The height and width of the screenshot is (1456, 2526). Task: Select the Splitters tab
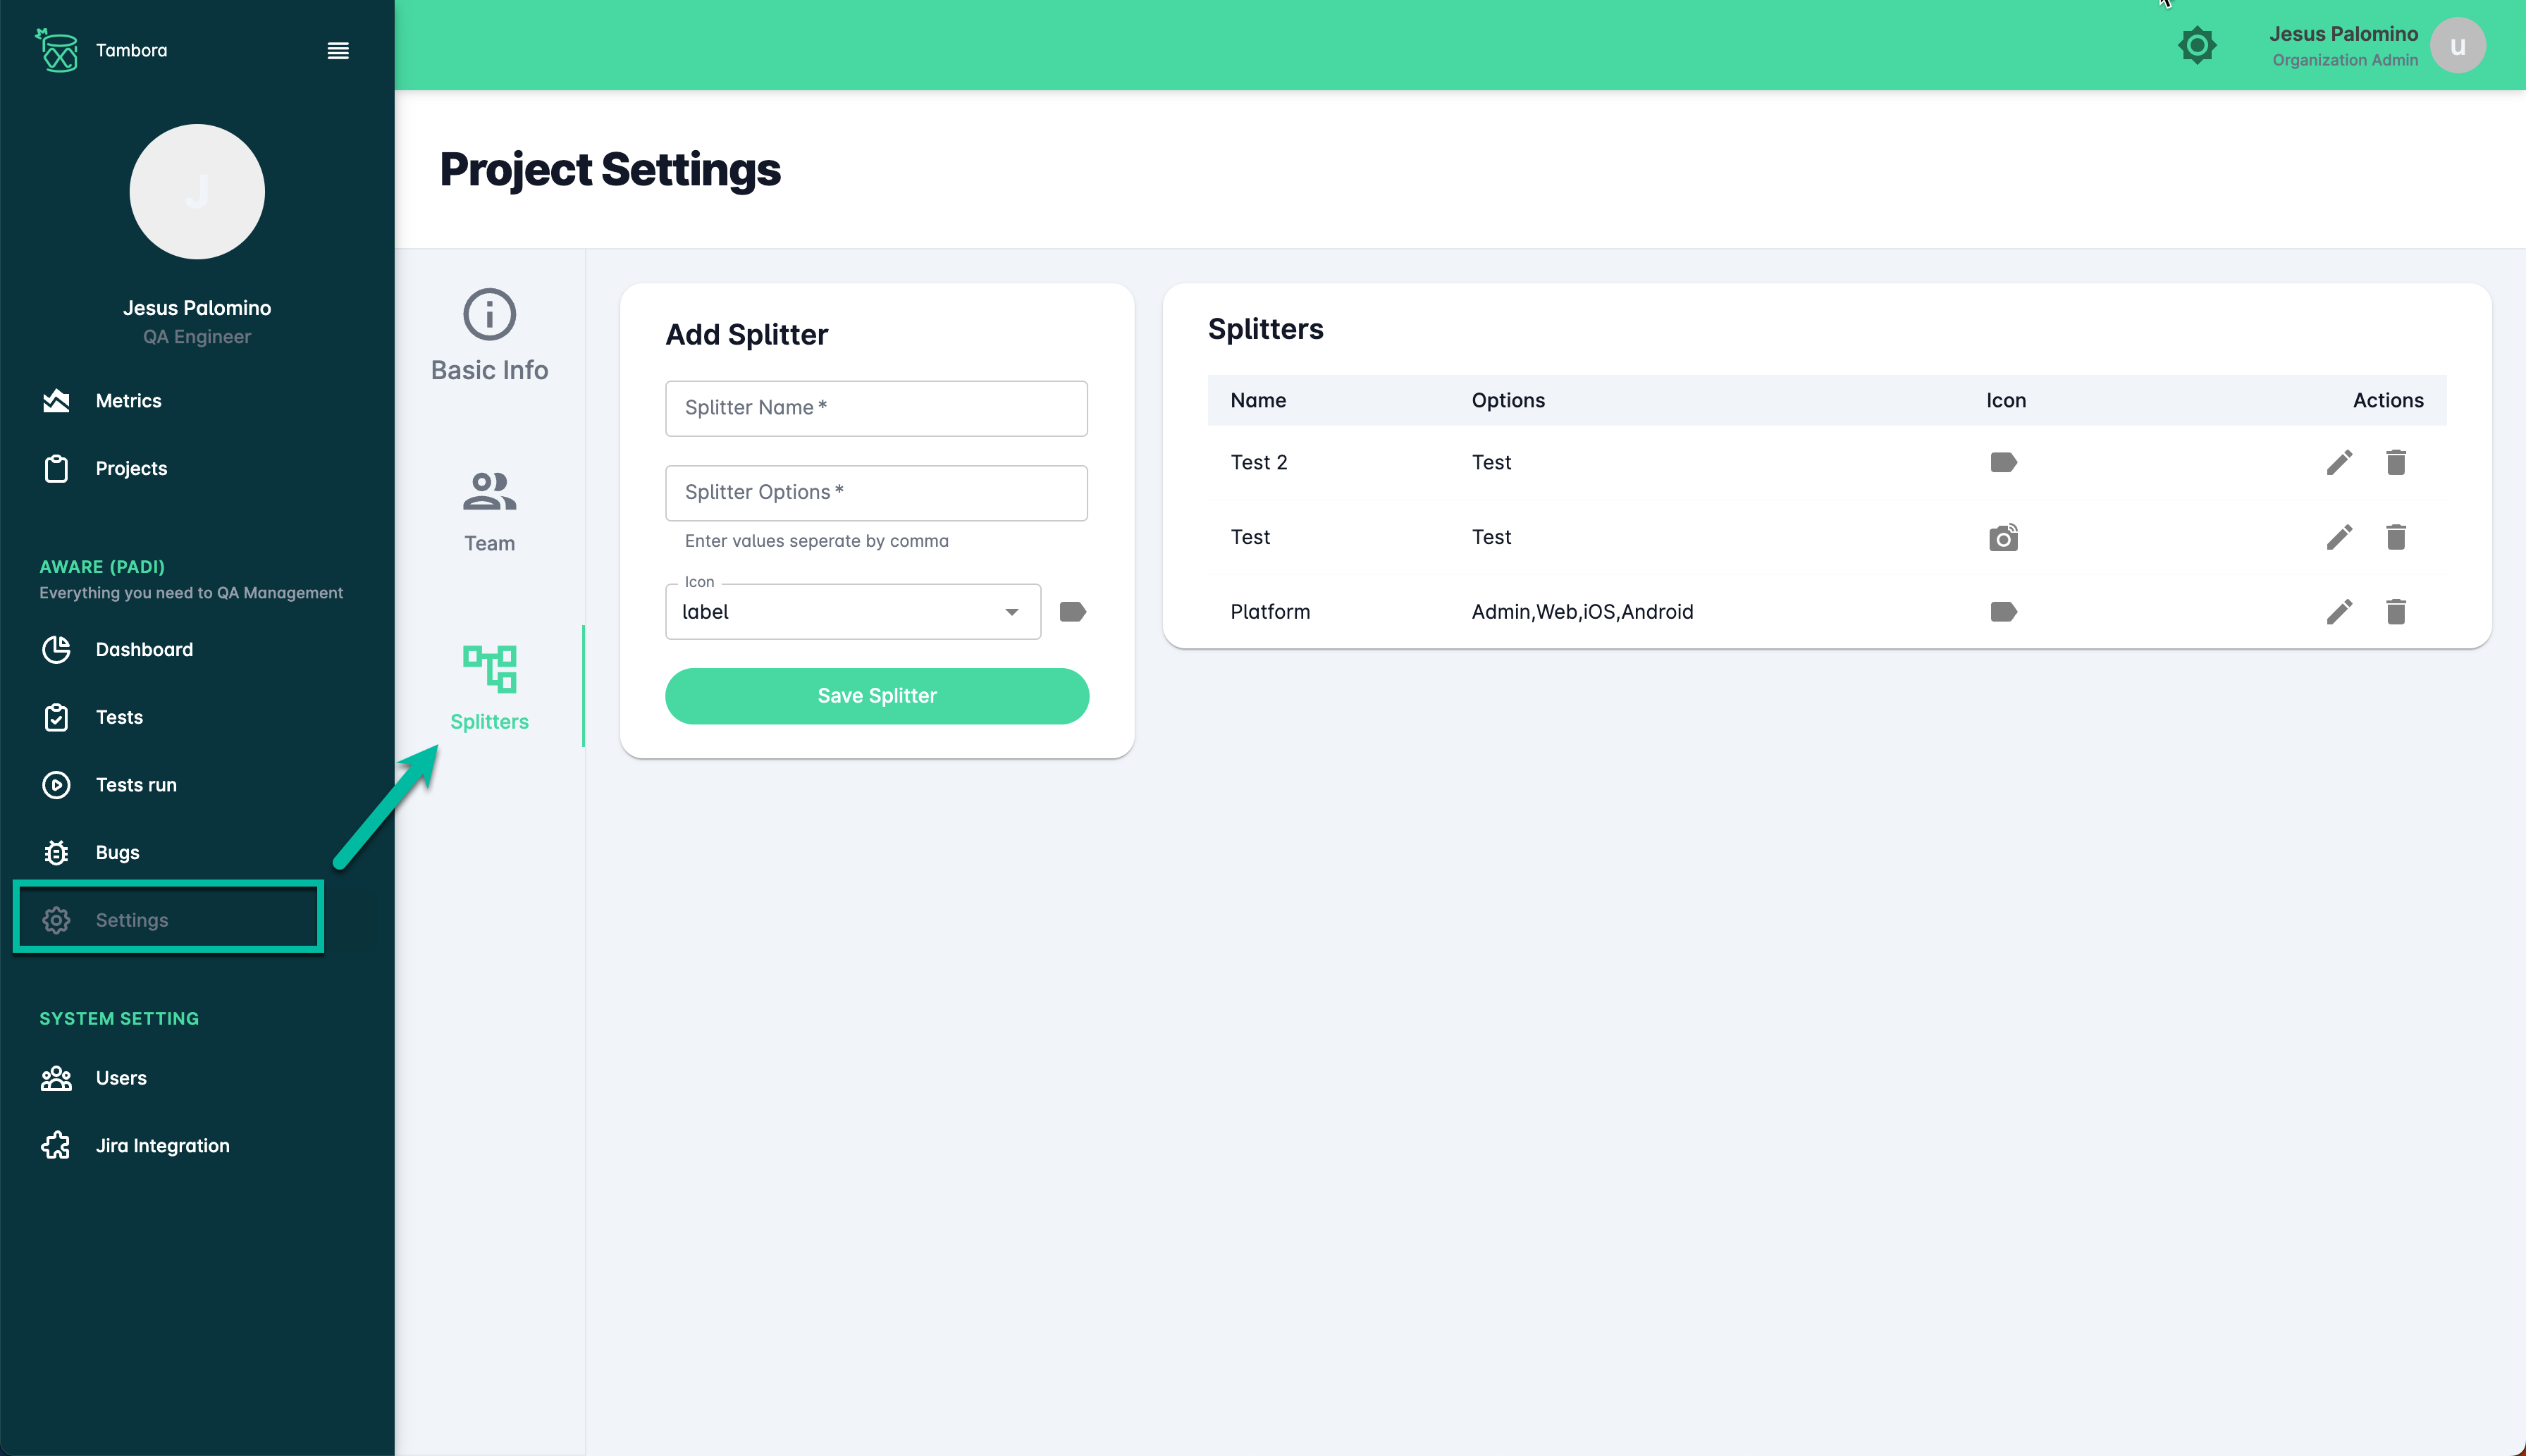(x=489, y=688)
